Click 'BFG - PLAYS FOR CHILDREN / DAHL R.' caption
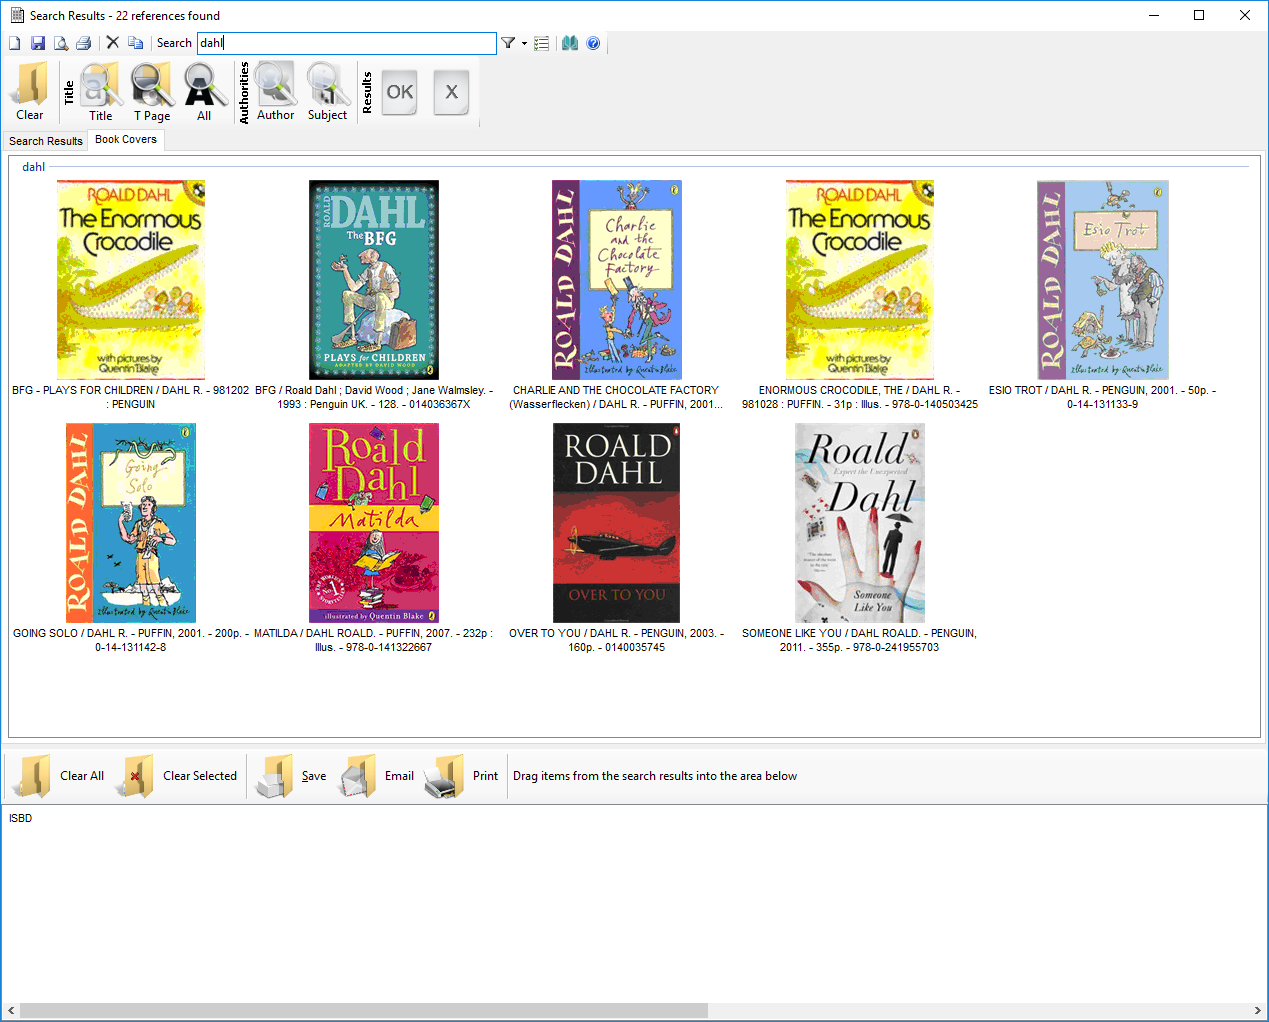 (x=131, y=397)
